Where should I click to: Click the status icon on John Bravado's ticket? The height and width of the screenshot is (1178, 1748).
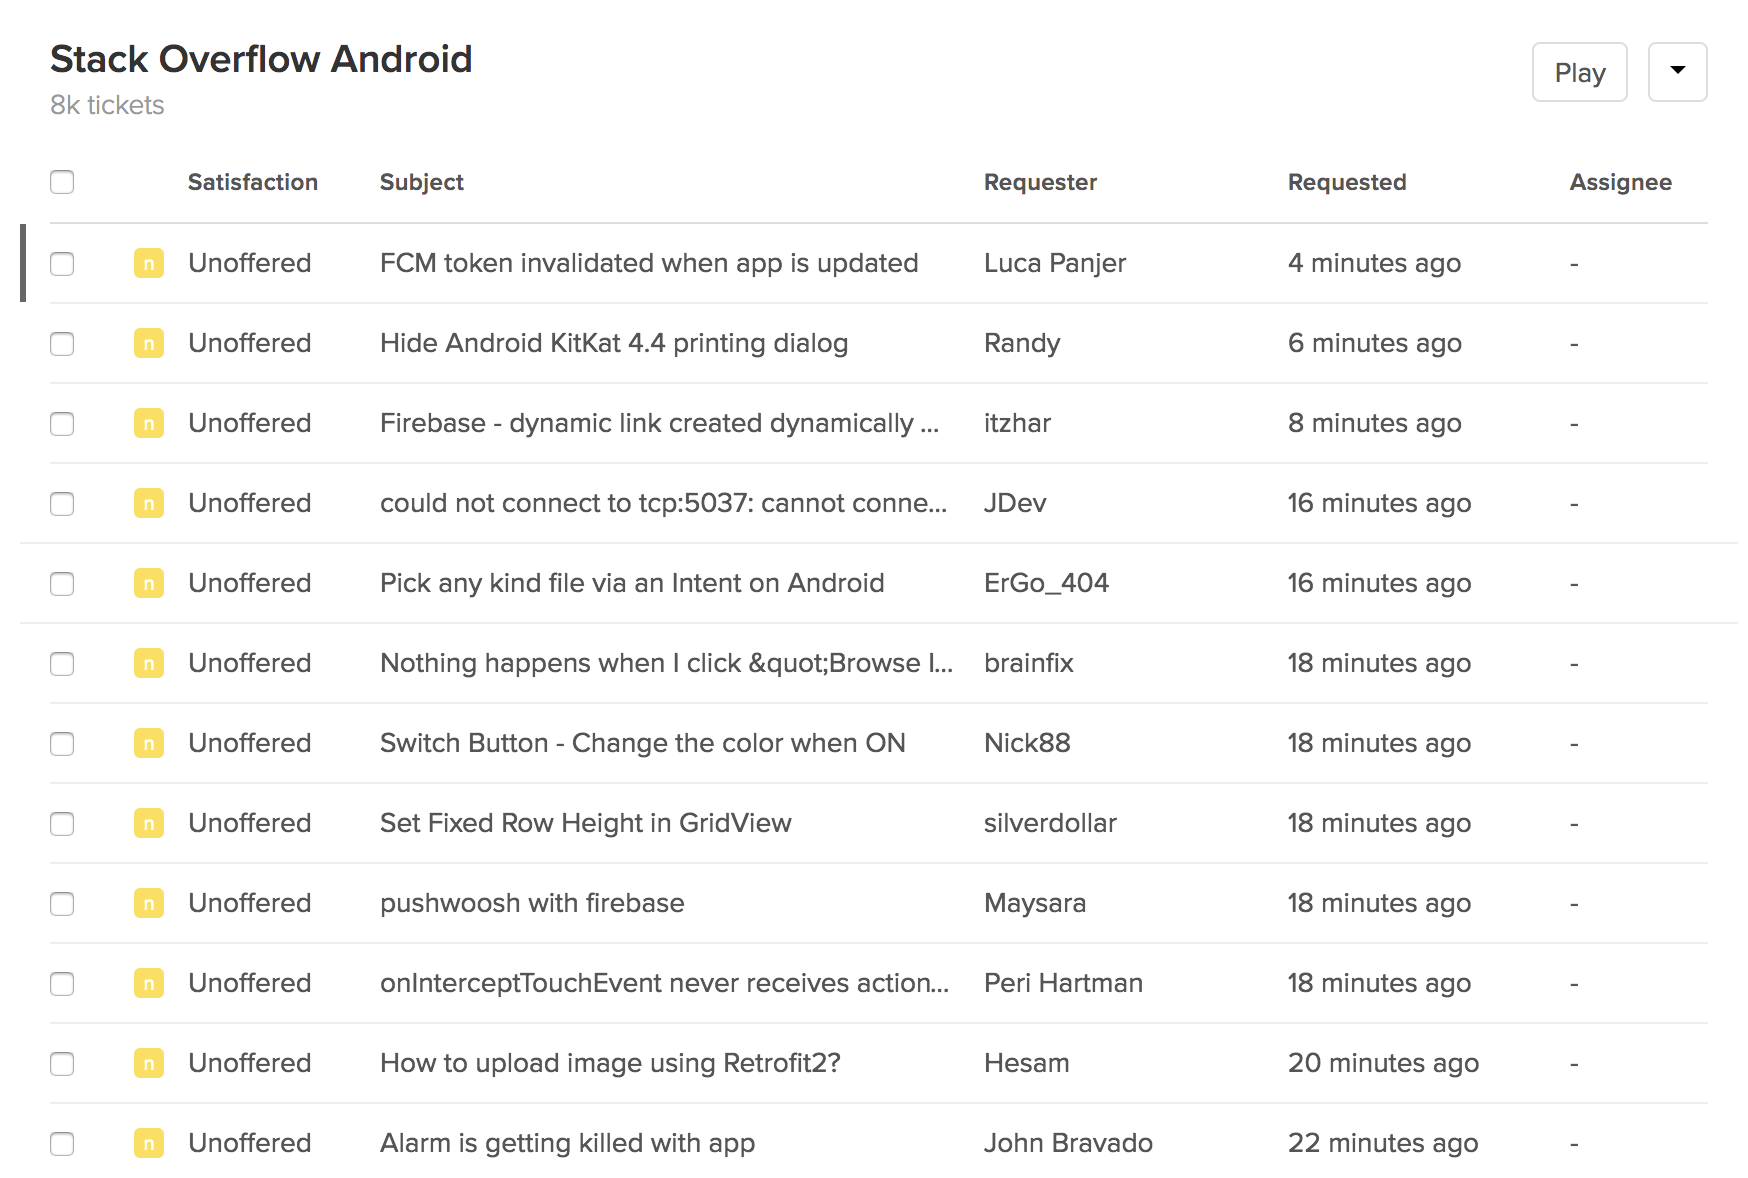(x=149, y=1144)
